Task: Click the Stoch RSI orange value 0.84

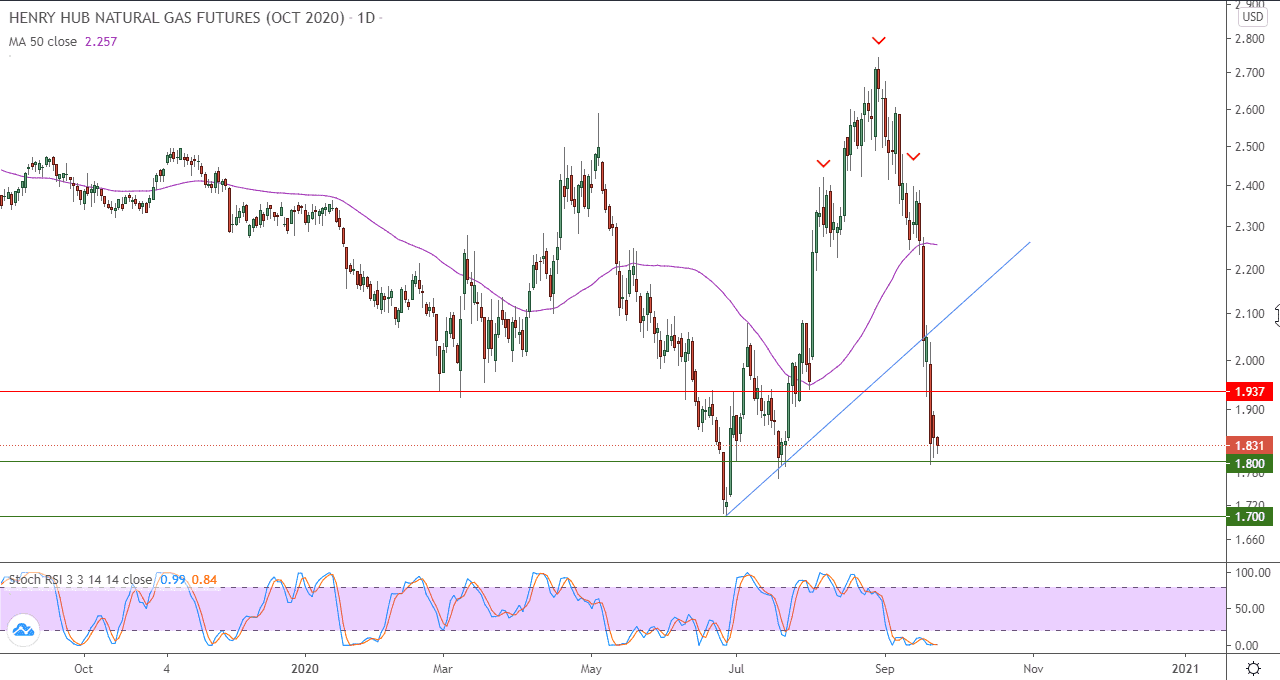Action: coord(205,580)
